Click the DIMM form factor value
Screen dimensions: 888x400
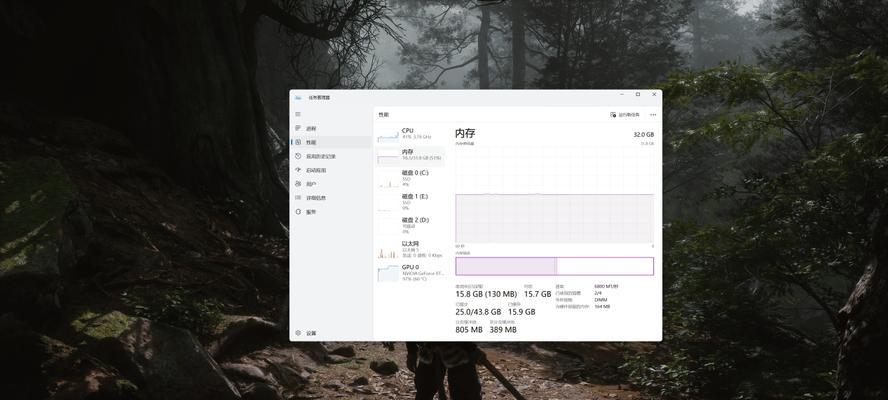[599, 300]
